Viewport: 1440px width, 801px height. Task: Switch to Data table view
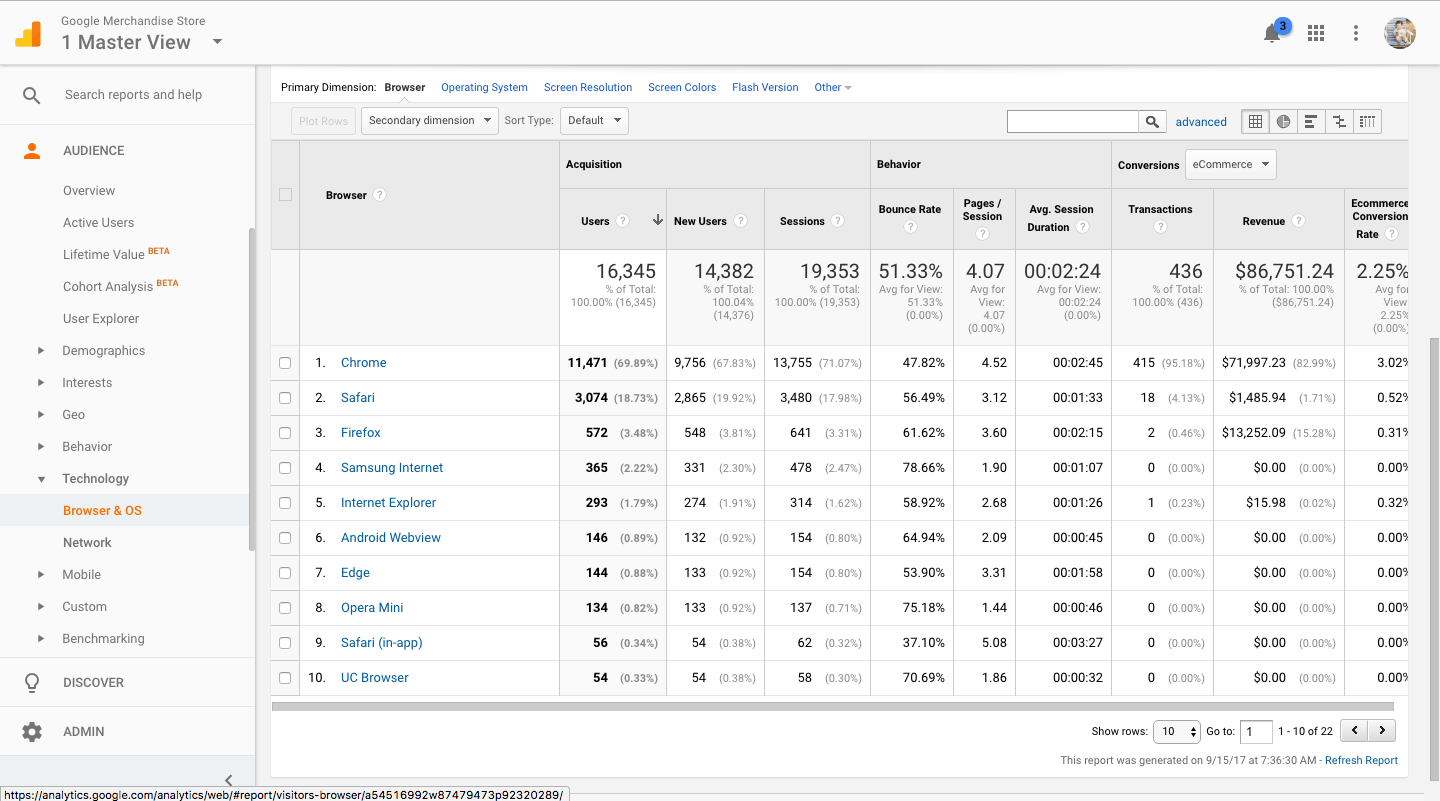pyautogui.click(x=1255, y=122)
